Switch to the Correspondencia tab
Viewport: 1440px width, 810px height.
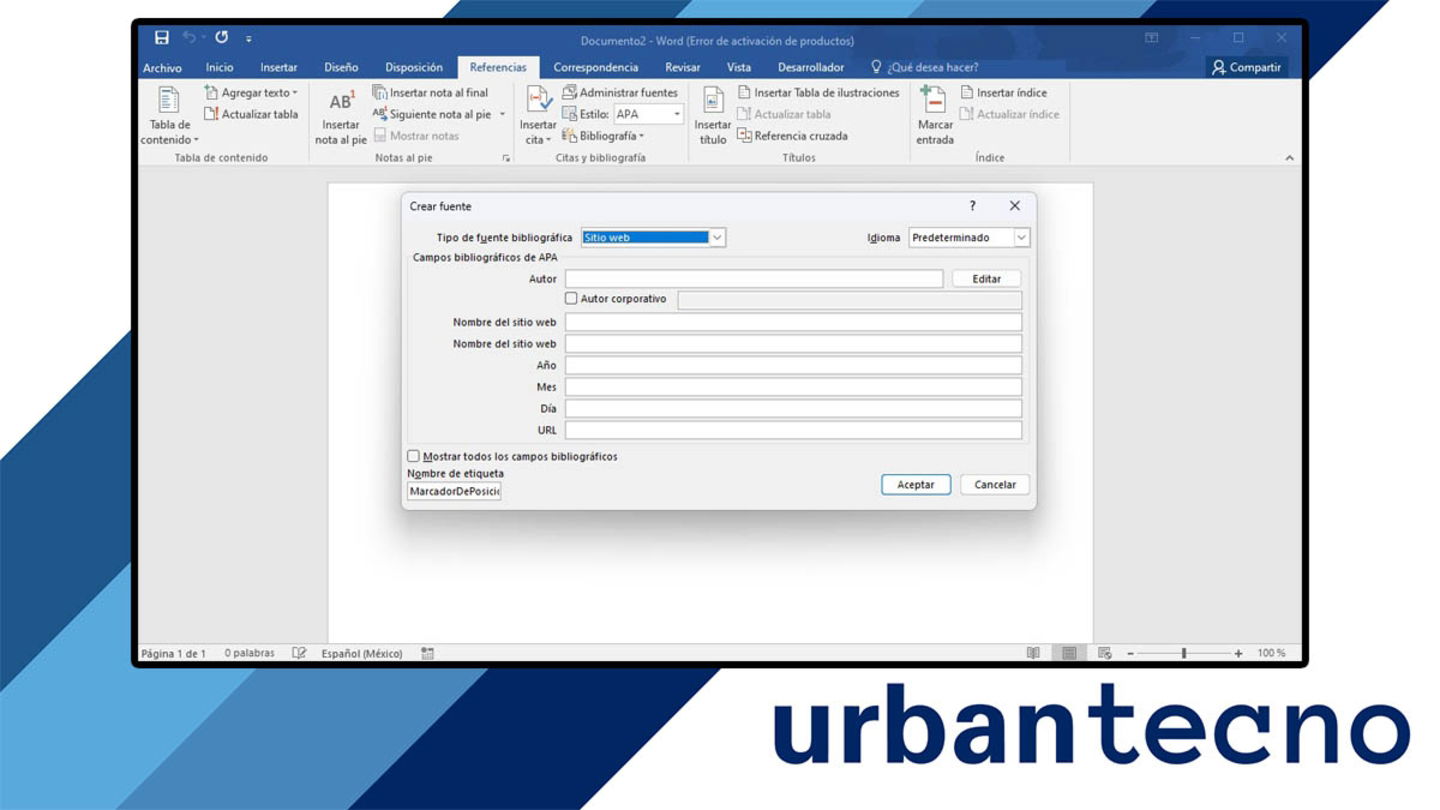pyautogui.click(x=596, y=68)
